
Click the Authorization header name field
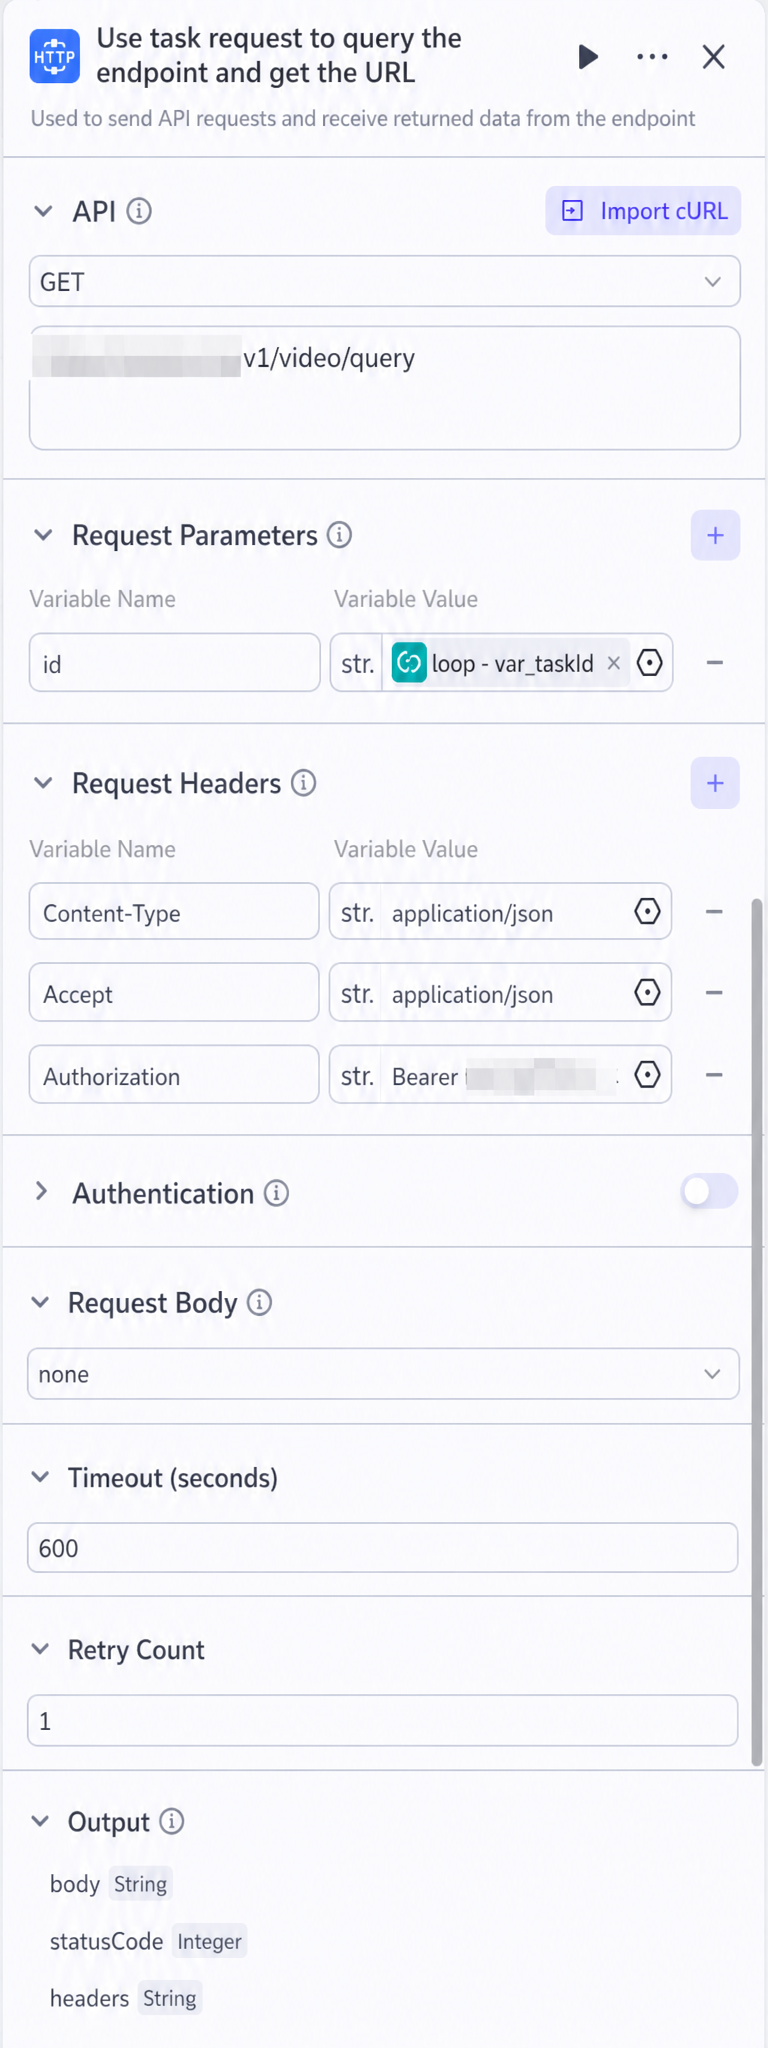pyautogui.click(x=174, y=1075)
